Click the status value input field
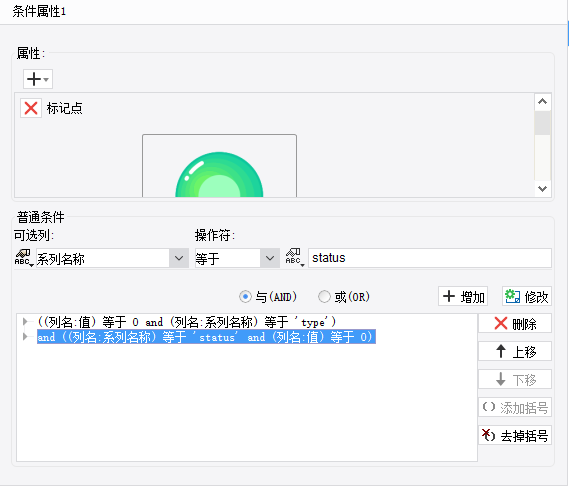 pyautogui.click(x=430, y=258)
